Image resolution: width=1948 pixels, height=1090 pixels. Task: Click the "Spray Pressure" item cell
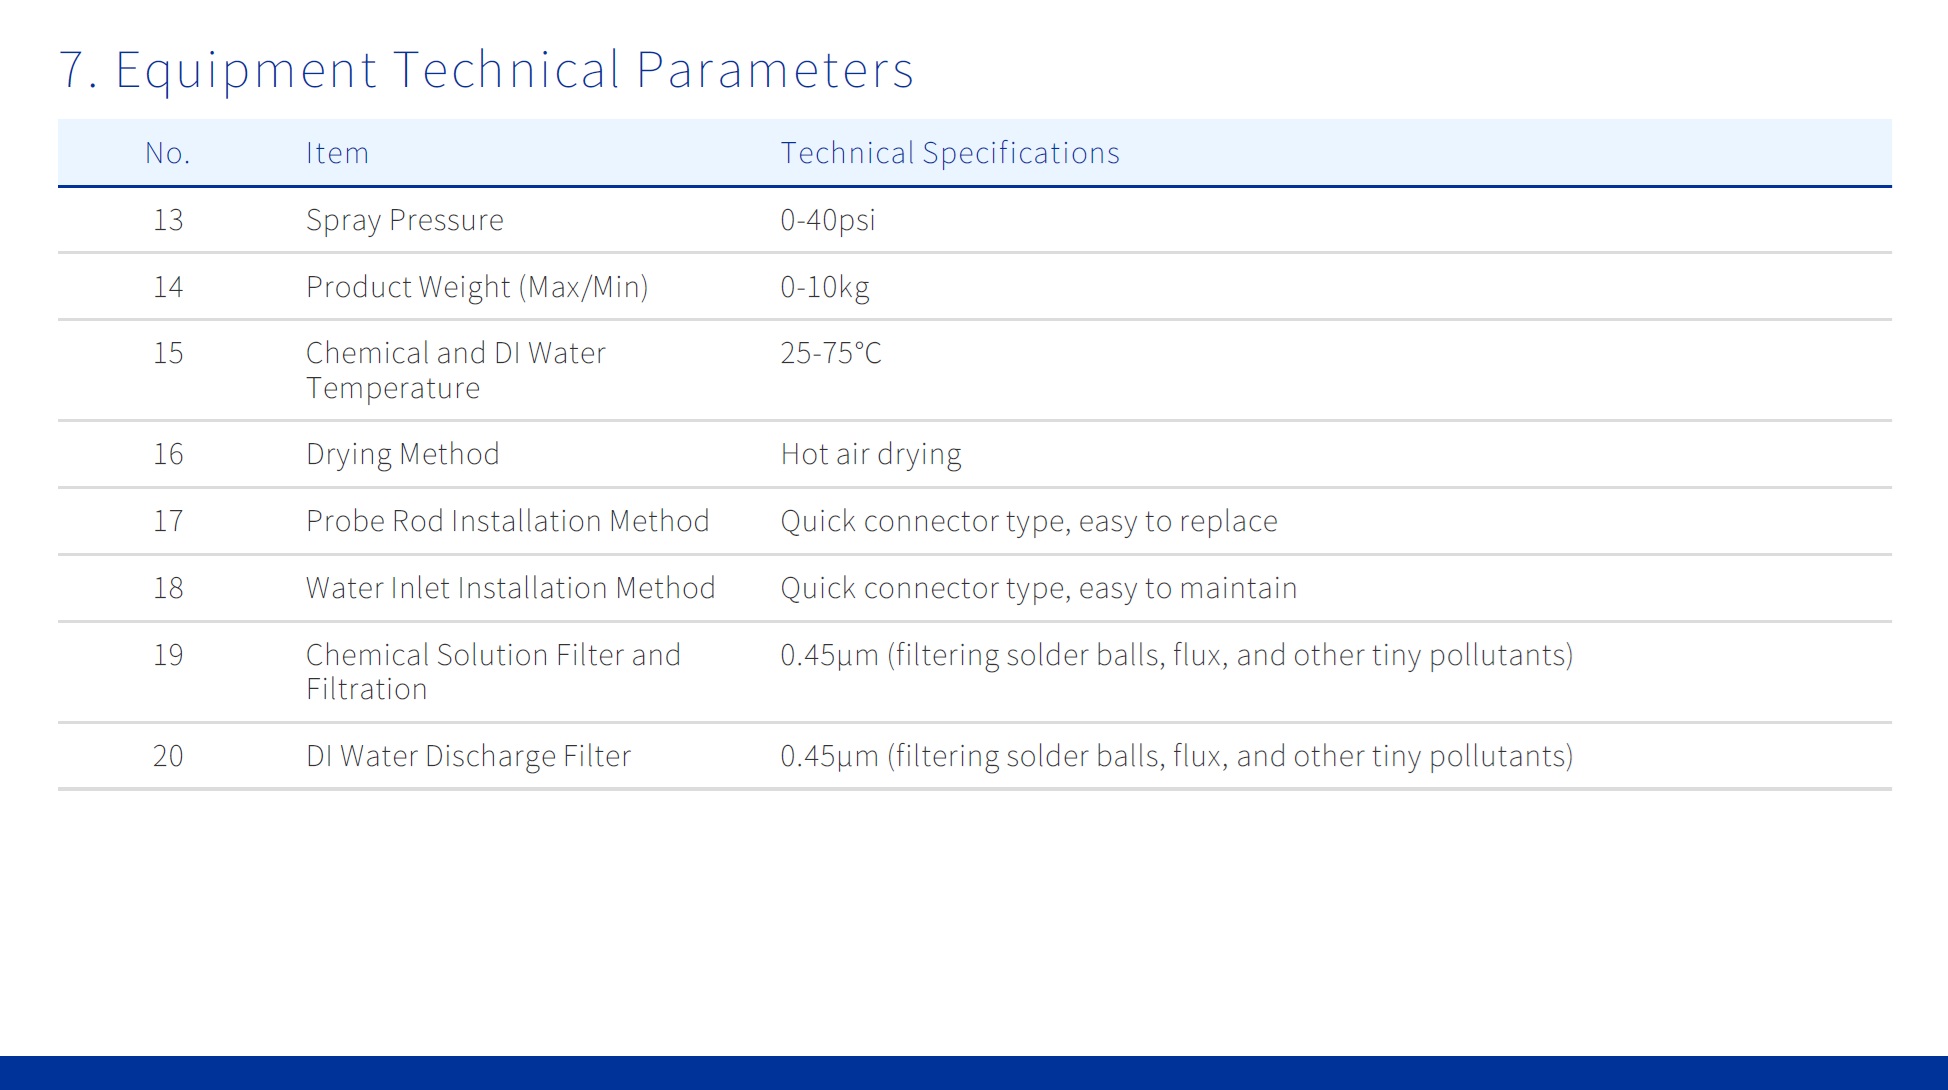(x=404, y=220)
